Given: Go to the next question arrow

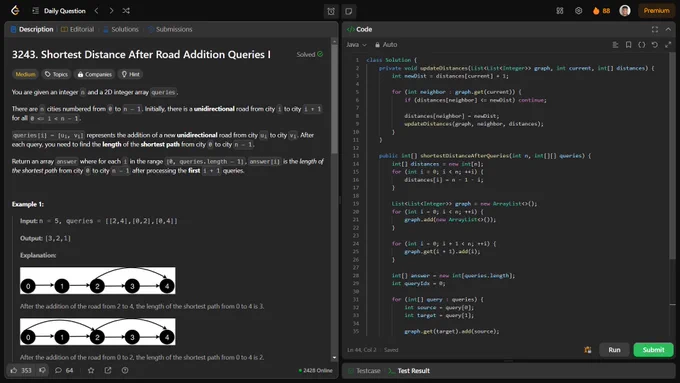Looking at the screenshot, I should 111,10.
